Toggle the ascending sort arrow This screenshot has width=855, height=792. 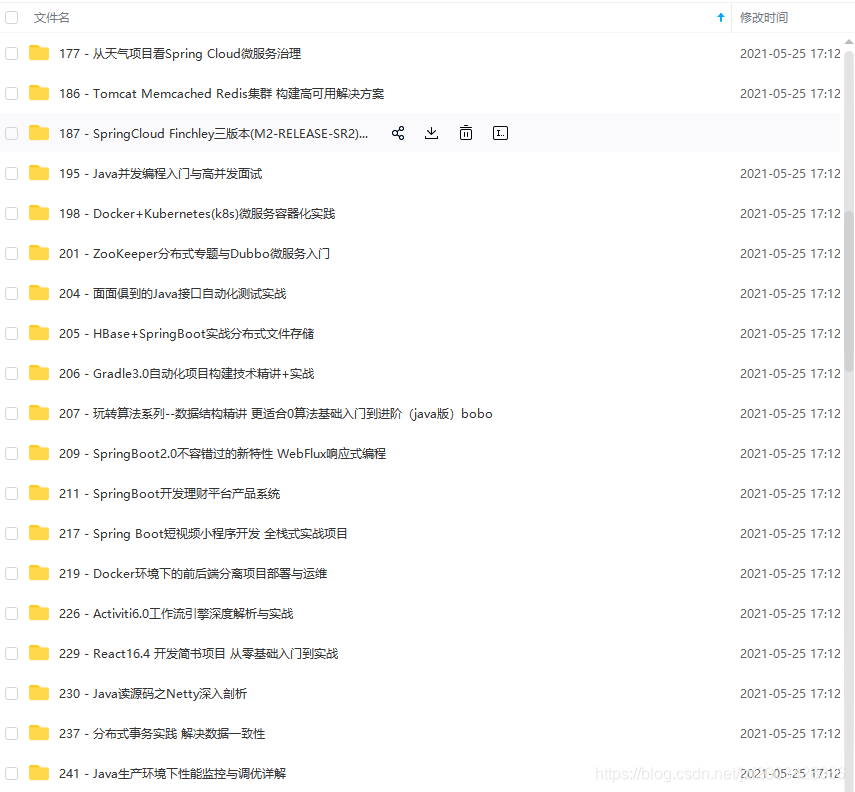[720, 17]
